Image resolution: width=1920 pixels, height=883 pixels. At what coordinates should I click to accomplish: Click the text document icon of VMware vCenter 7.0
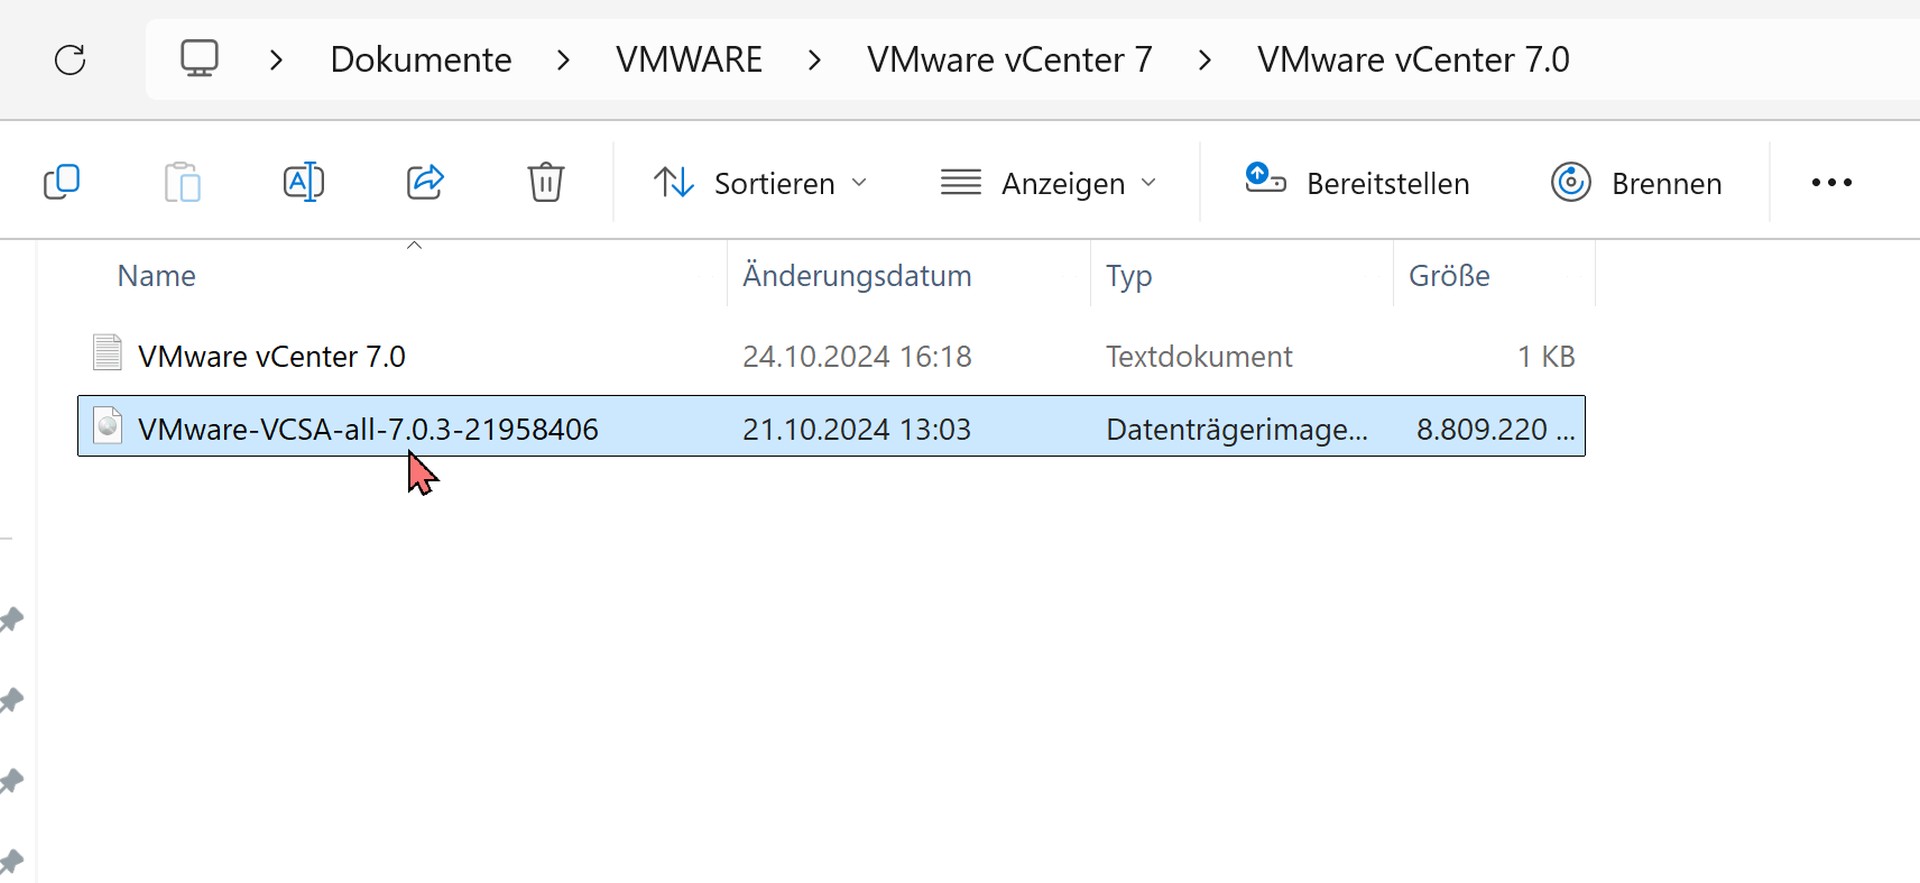107,353
